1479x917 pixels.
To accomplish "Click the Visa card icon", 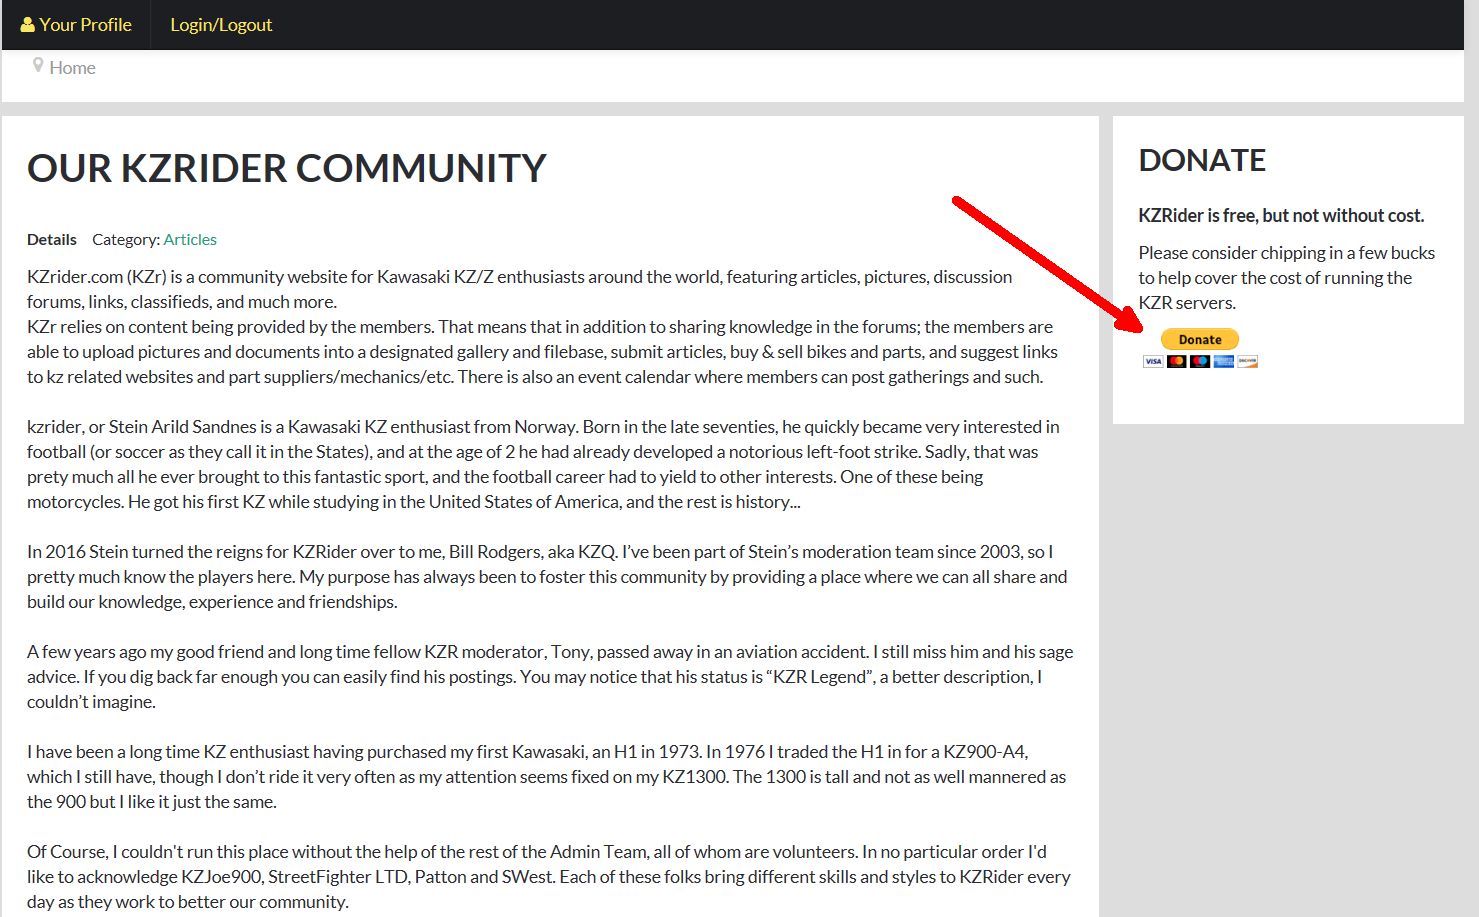I will (x=1153, y=361).
